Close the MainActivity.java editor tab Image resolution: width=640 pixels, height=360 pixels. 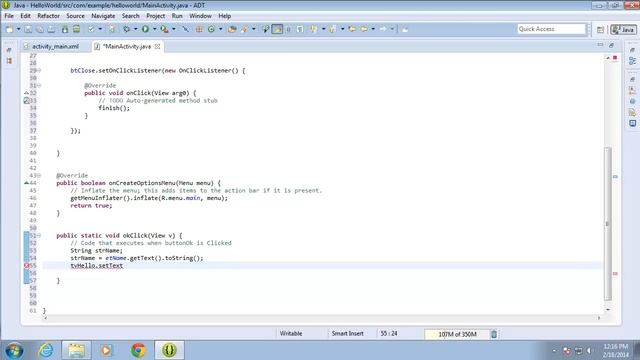coord(157,47)
